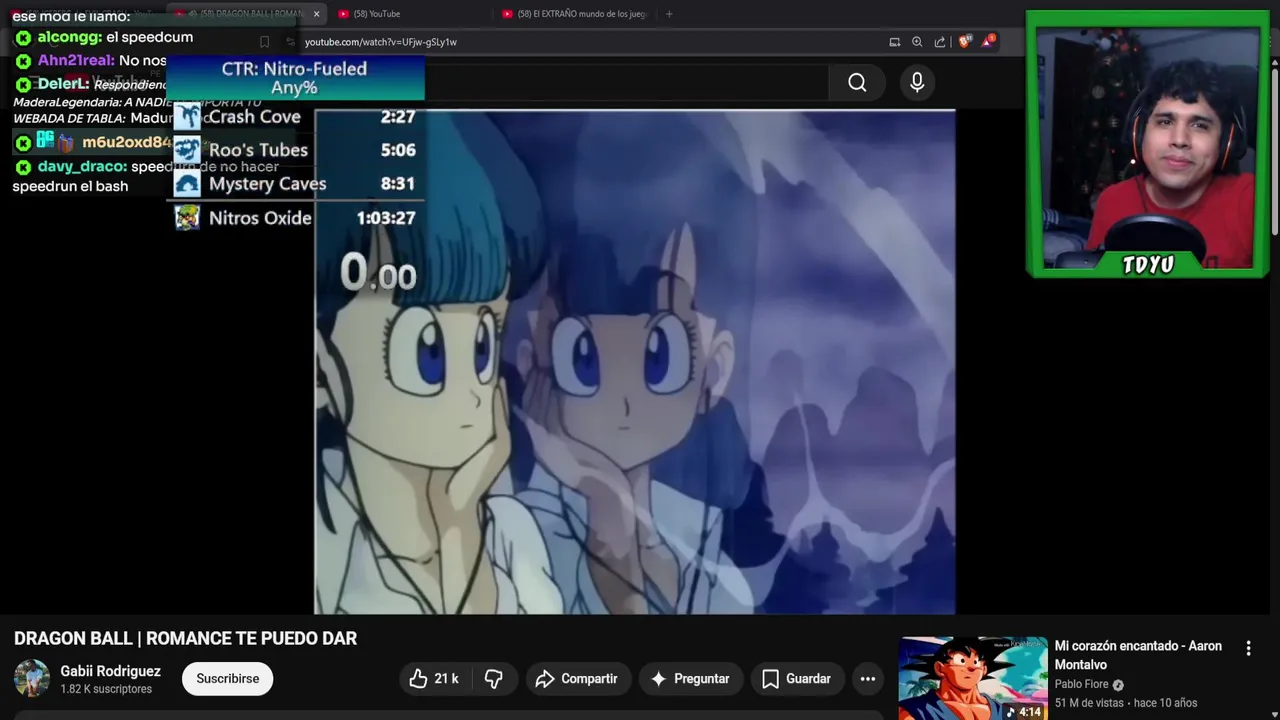Dislike the video with thumbs-down icon

click(494, 679)
